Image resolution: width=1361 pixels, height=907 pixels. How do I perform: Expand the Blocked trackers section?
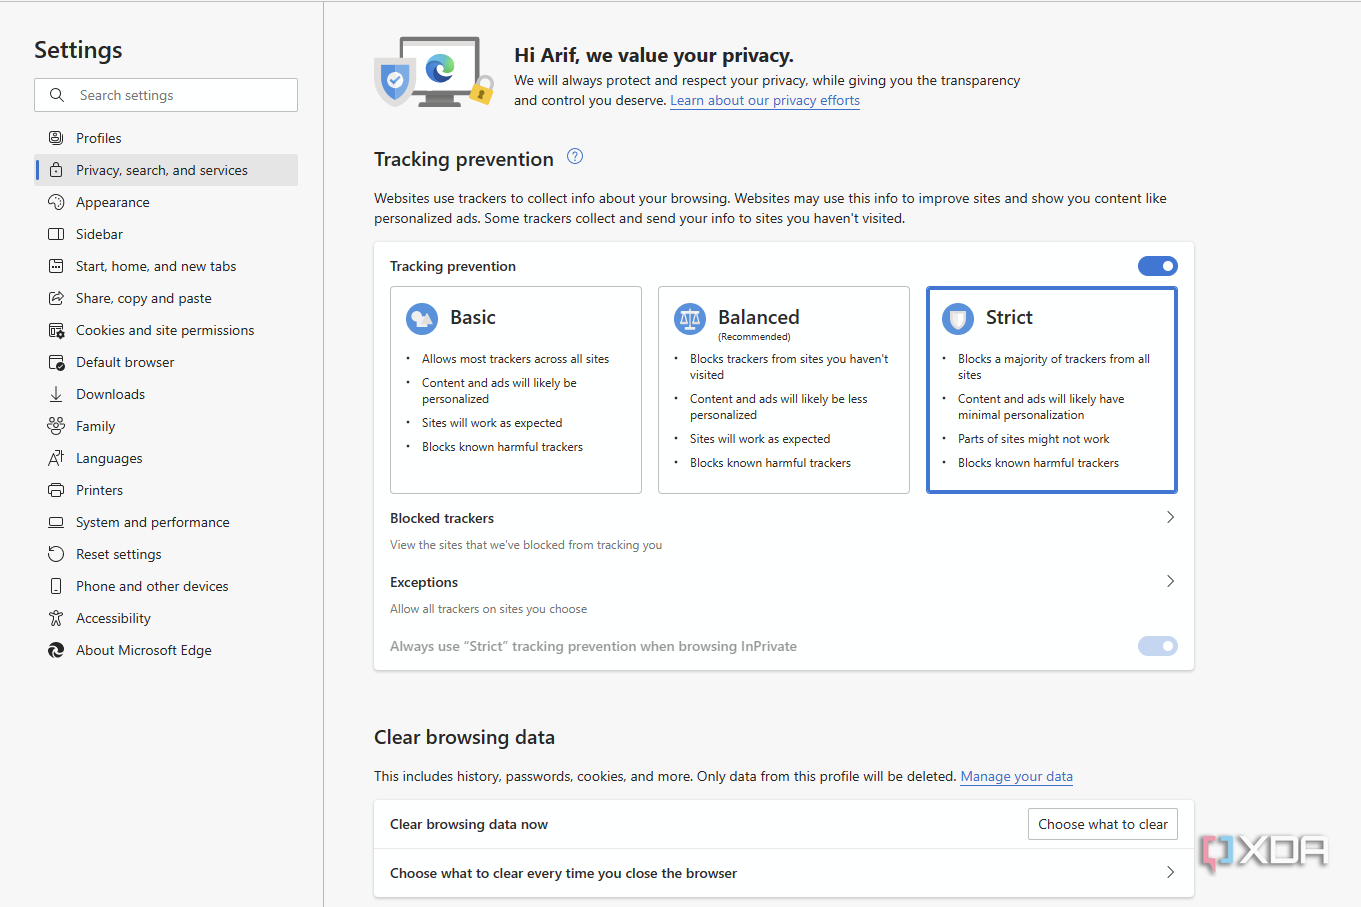pos(1170,517)
